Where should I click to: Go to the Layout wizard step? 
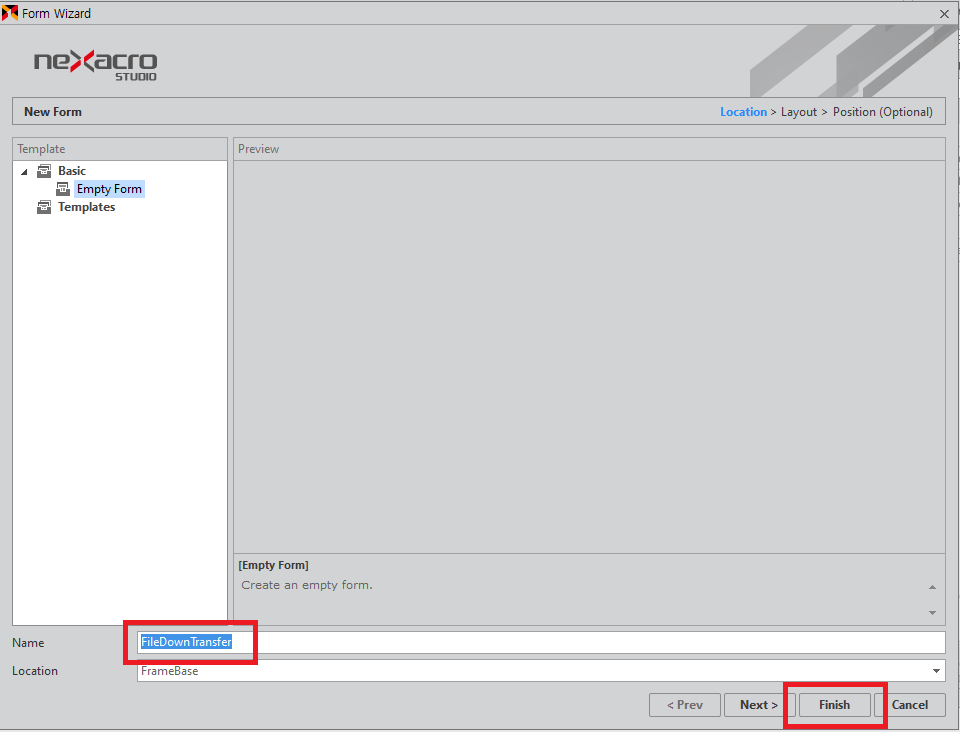pyautogui.click(x=799, y=112)
